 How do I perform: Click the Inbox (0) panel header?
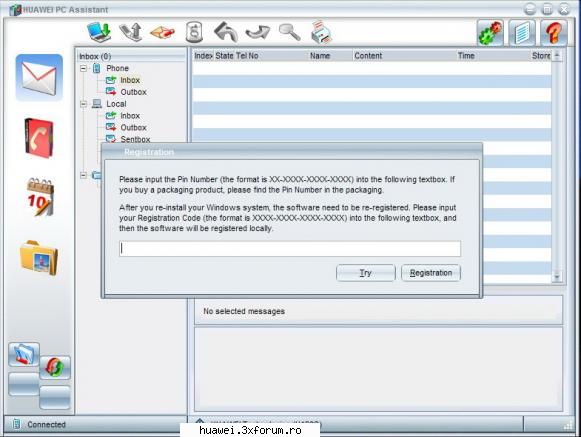point(131,56)
